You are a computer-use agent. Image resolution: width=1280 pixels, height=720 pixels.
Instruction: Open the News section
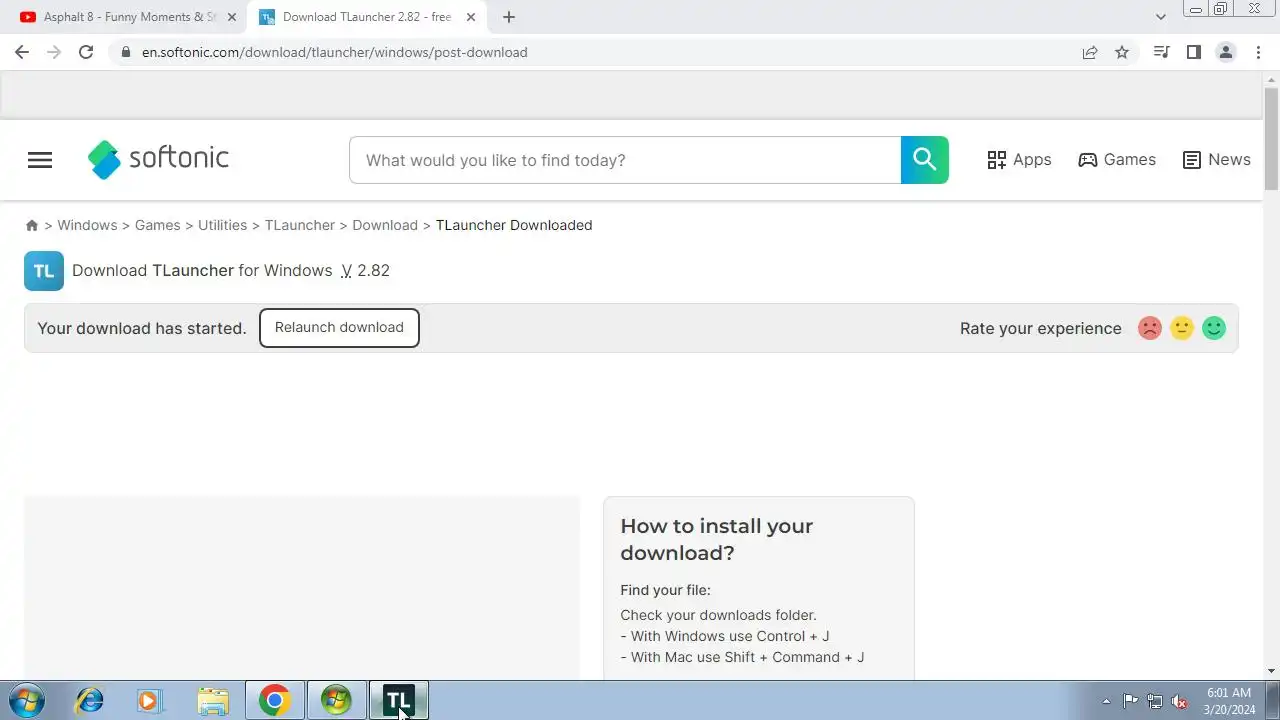click(1216, 160)
